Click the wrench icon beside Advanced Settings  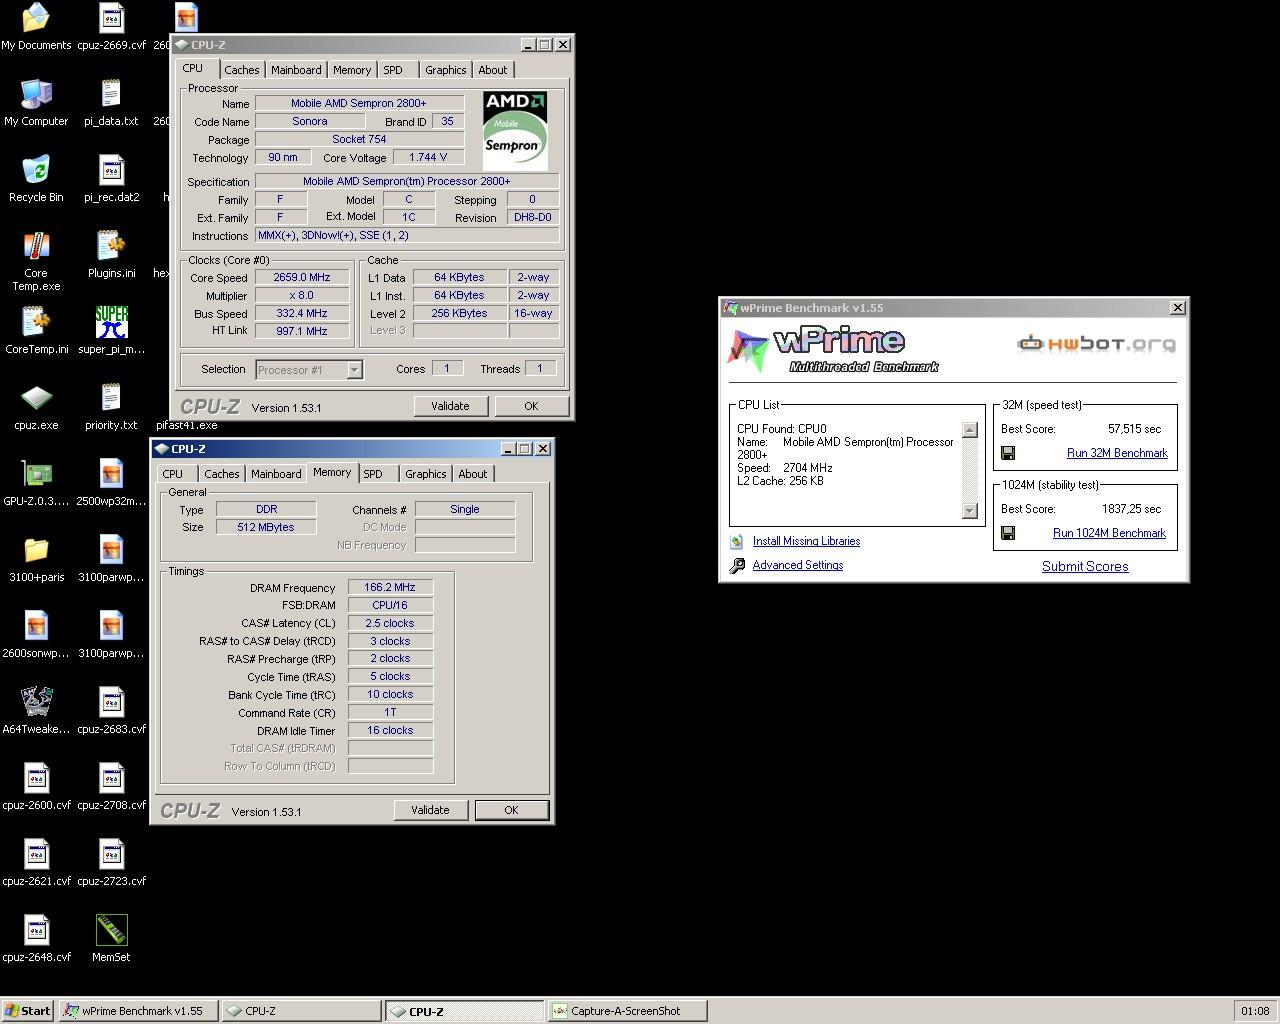(737, 565)
